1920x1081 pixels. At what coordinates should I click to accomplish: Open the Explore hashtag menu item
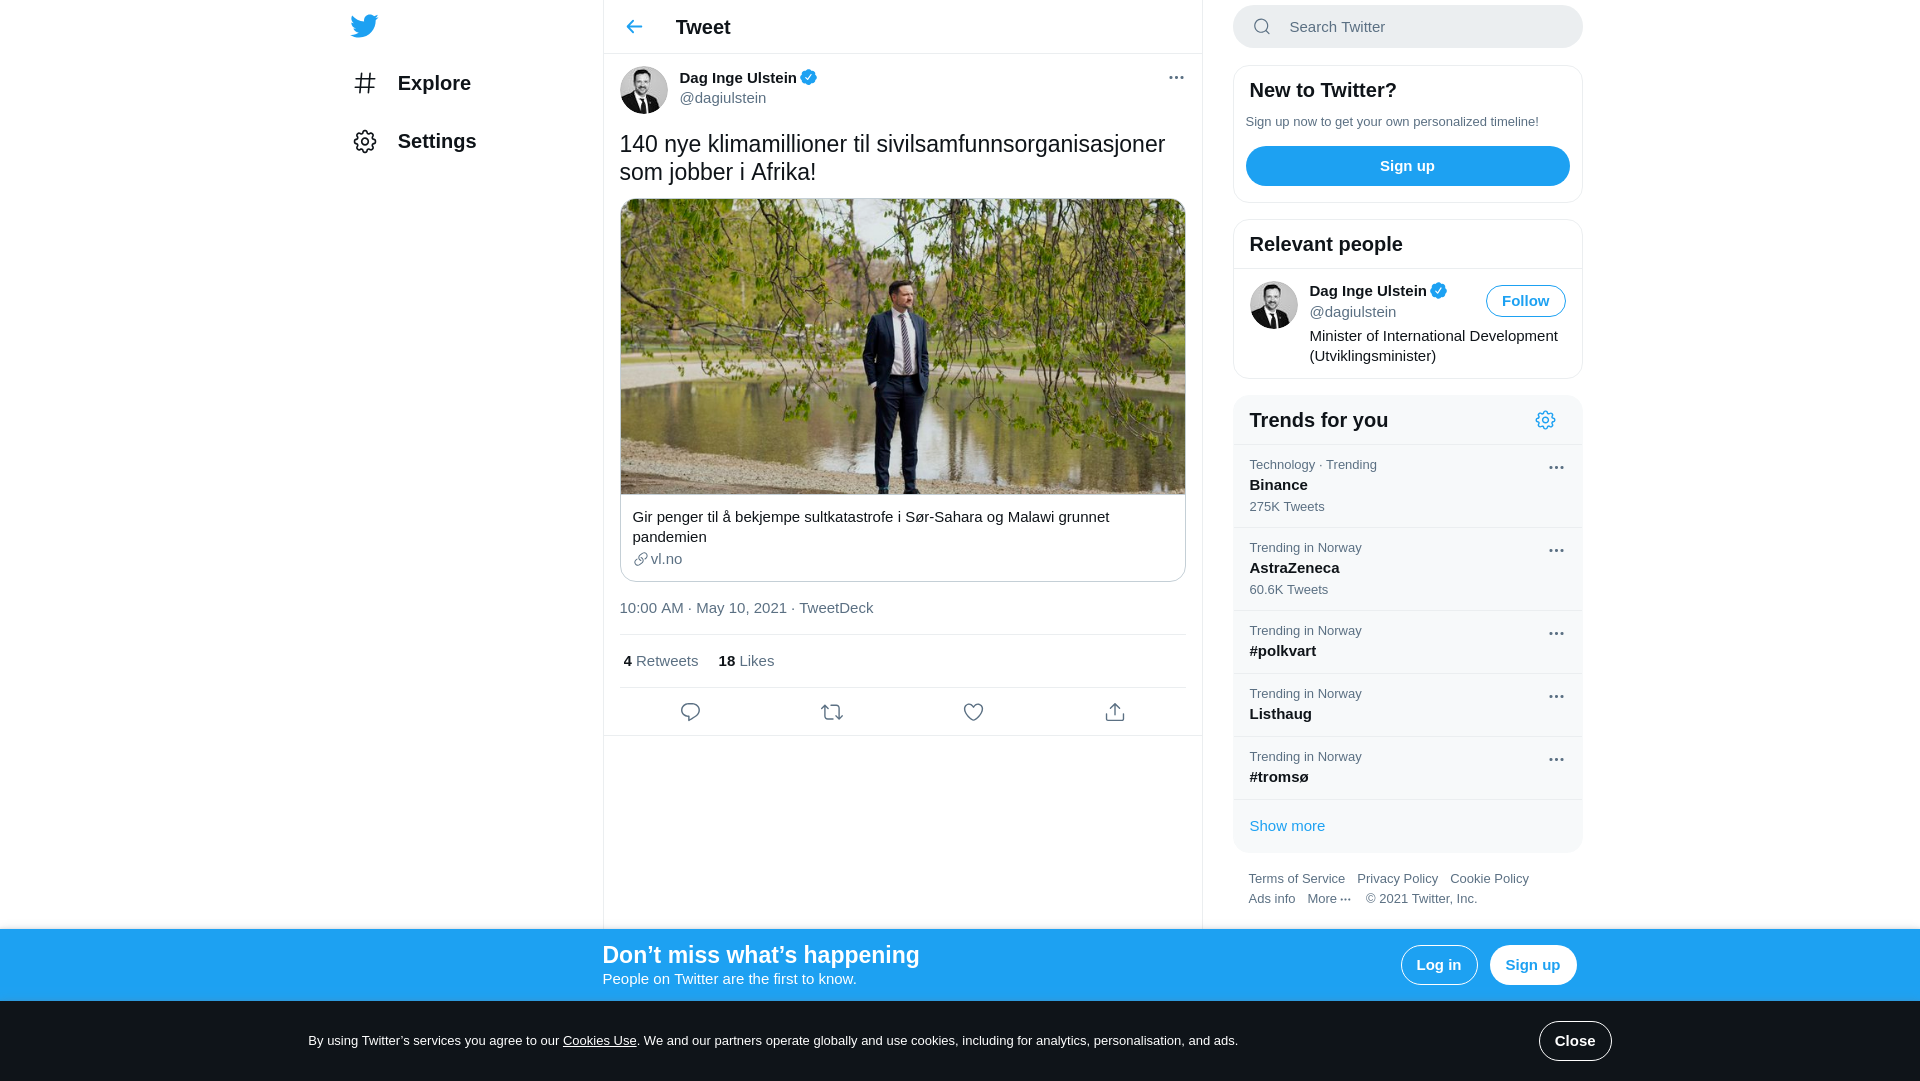(x=412, y=83)
